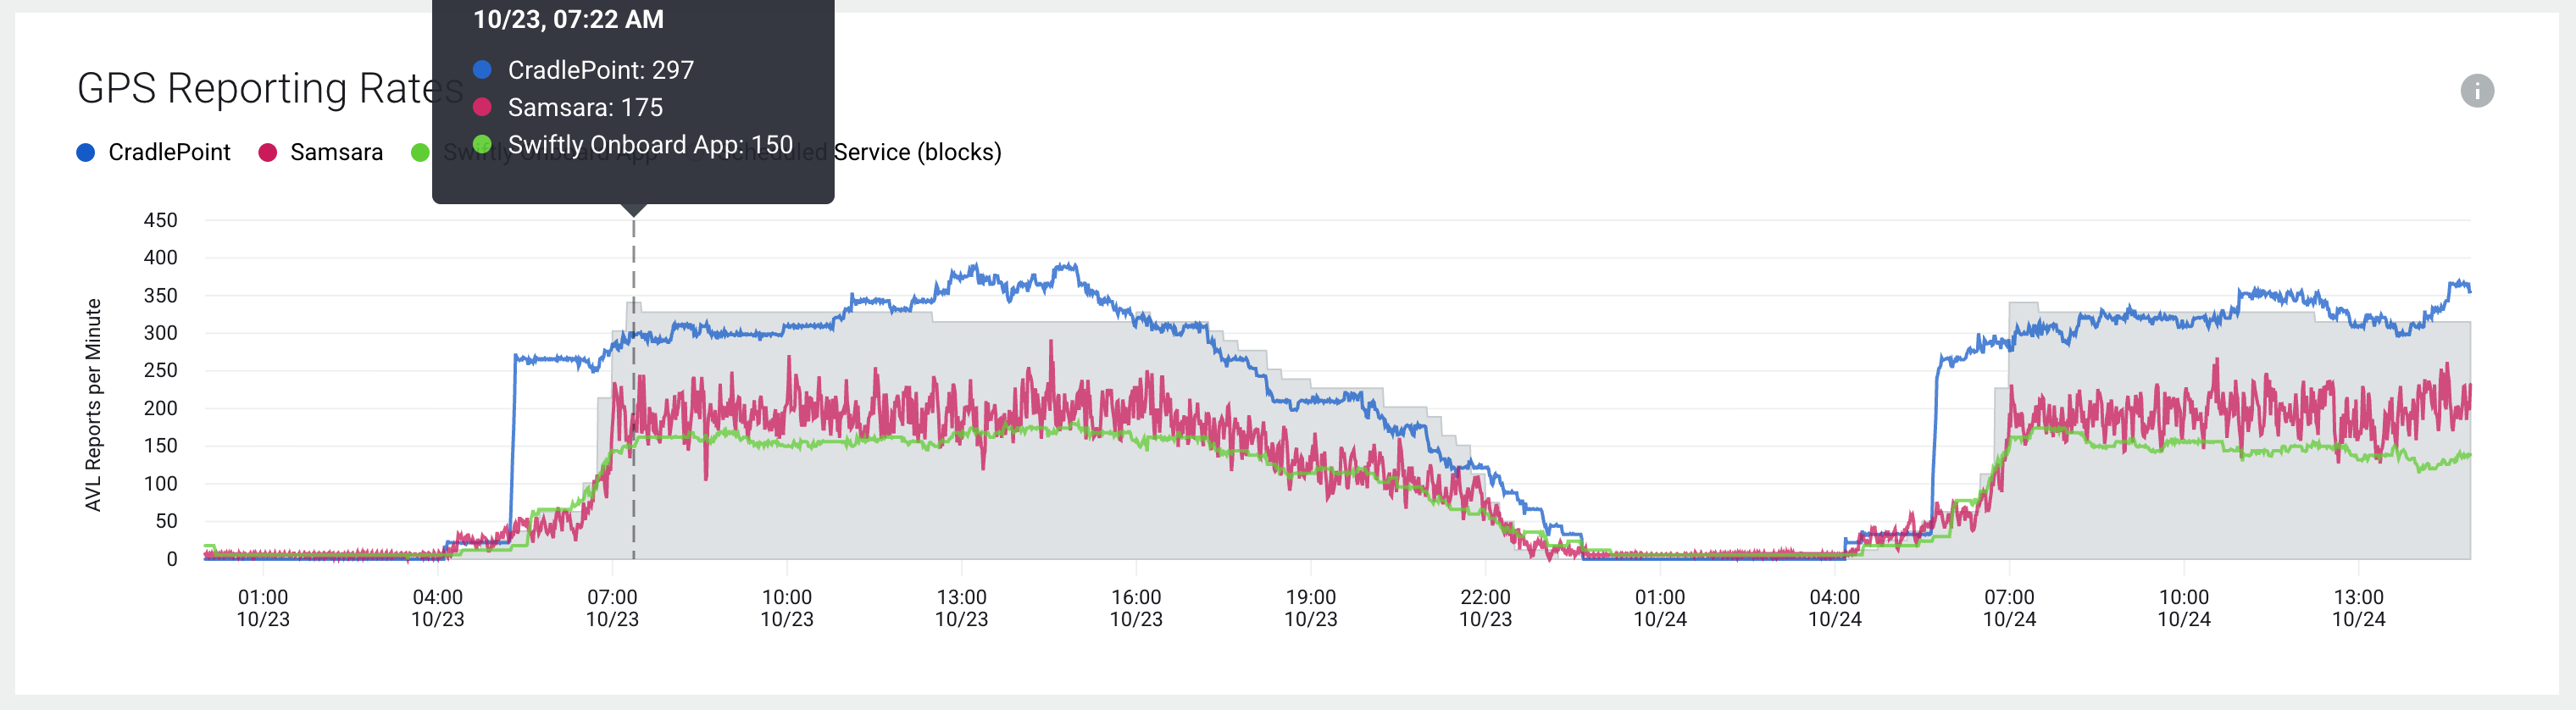Select "Swiftly Onboard App: 150" tooltip text
This screenshot has height=710, width=2576.
(650, 145)
